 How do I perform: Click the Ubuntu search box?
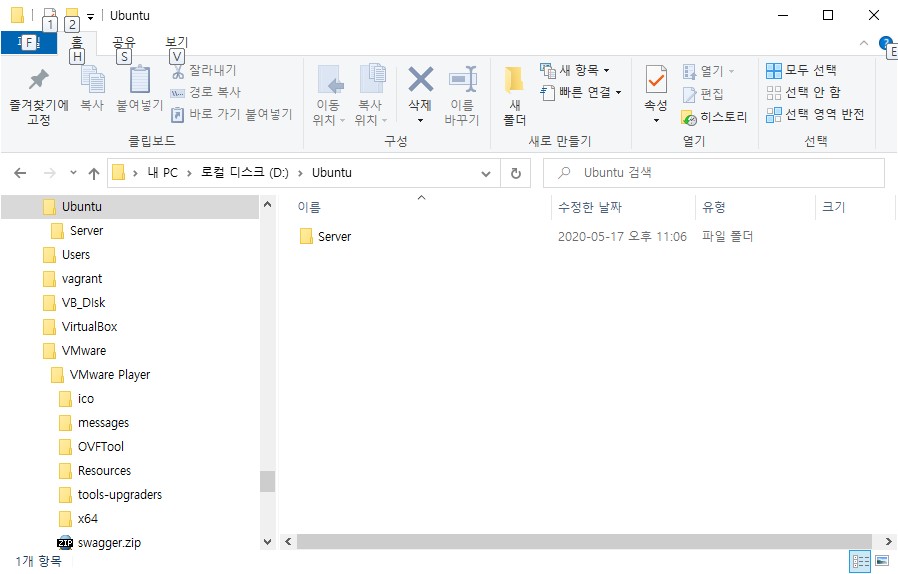pos(714,172)
